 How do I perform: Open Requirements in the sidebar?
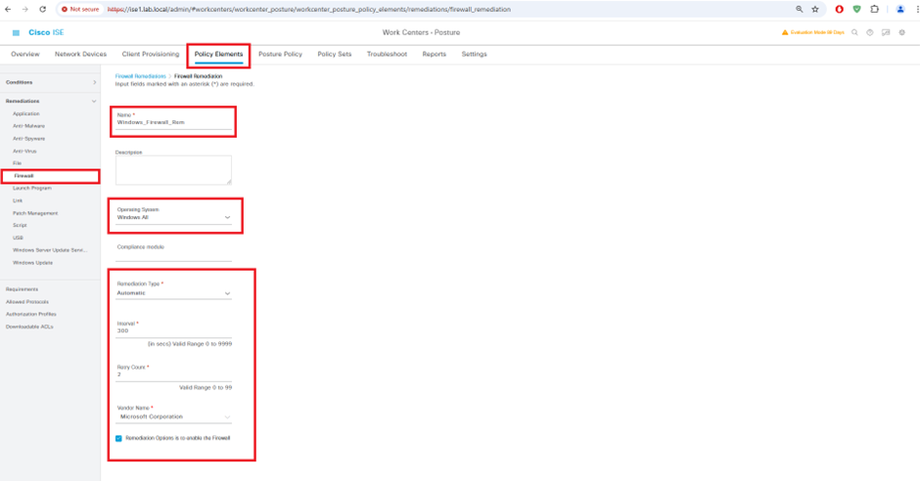click(x=22, y=289)
